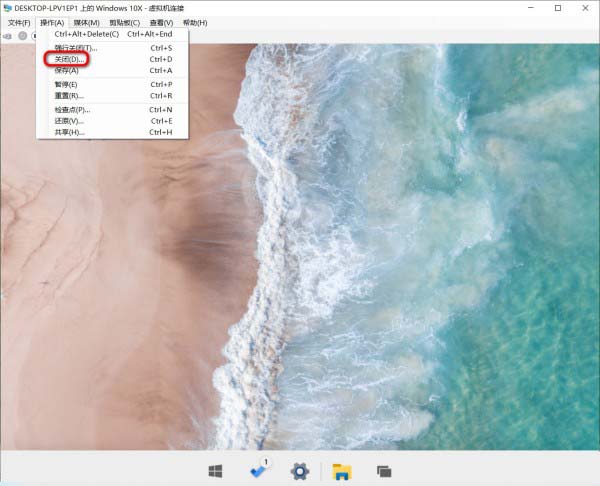The image size is (600, 486).
Task: Maximize the virtual machine connection window
Action: pos(558,8)
